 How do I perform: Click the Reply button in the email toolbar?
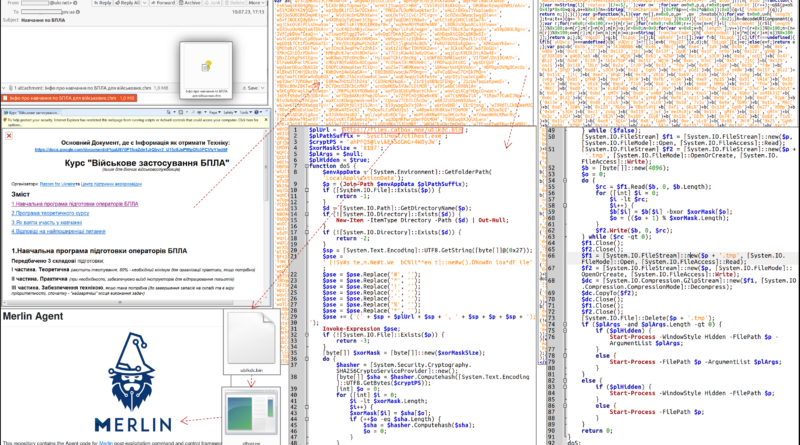[x=102, y=3]
